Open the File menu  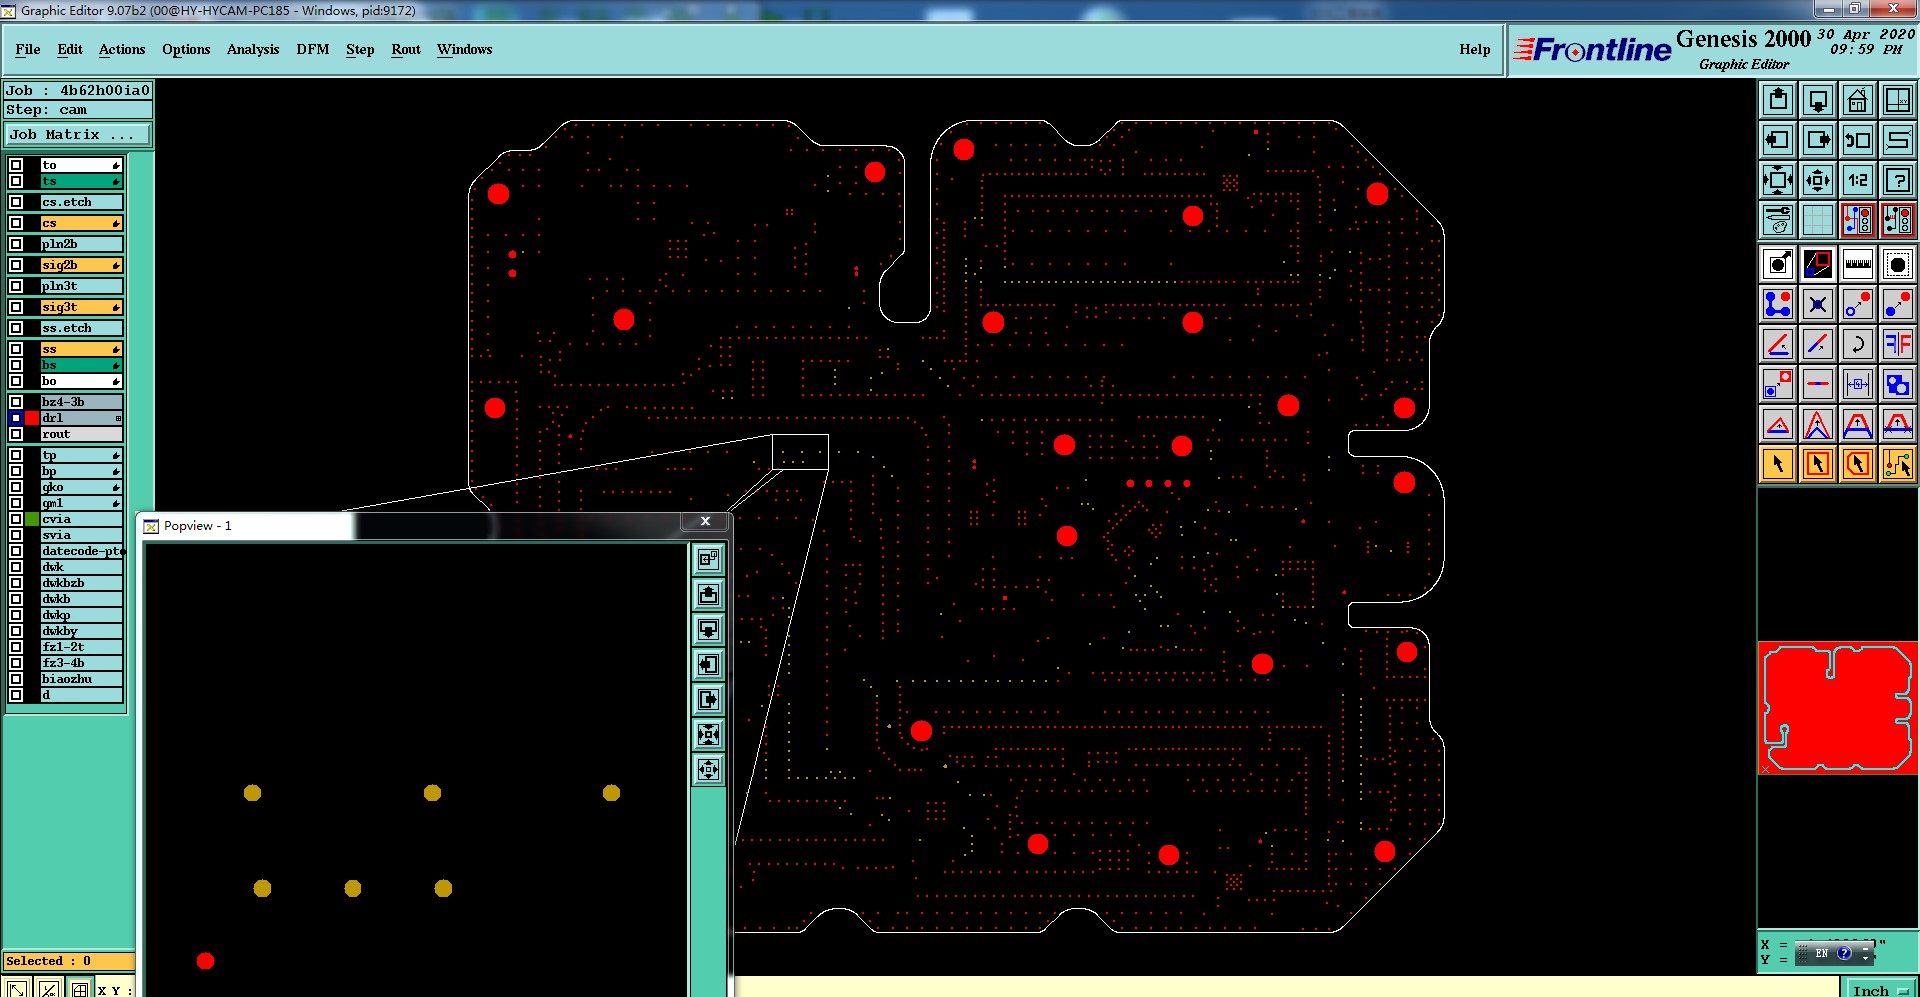[x=28, y=49]
